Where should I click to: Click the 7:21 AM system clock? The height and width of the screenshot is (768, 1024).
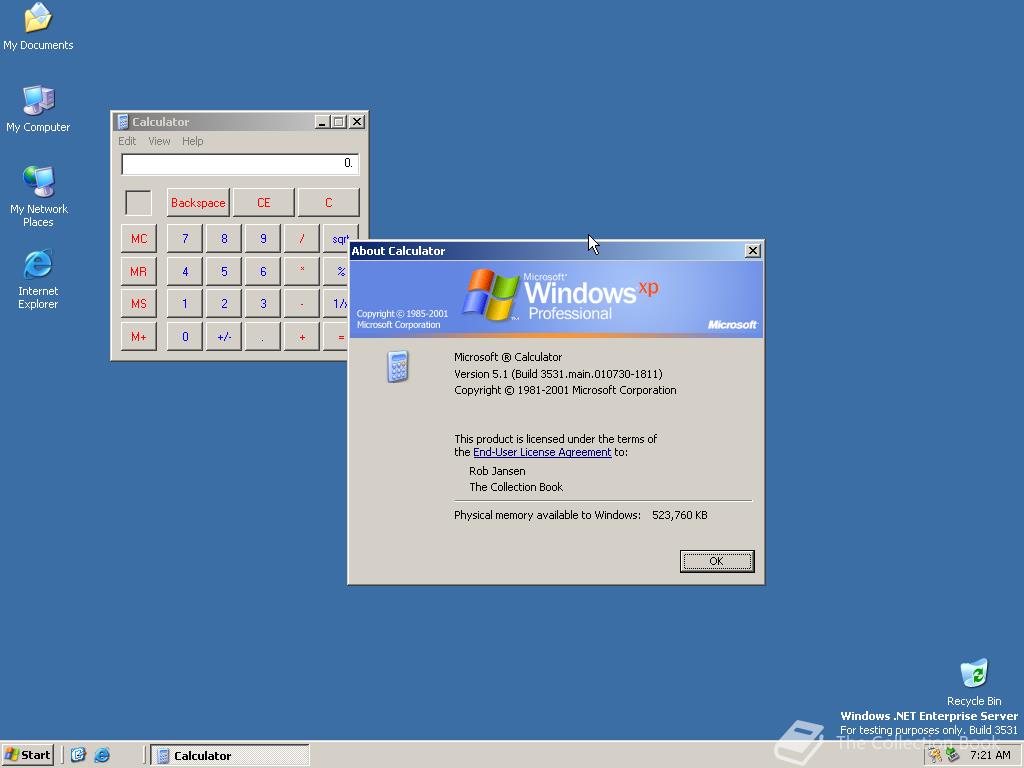[990, 755]
